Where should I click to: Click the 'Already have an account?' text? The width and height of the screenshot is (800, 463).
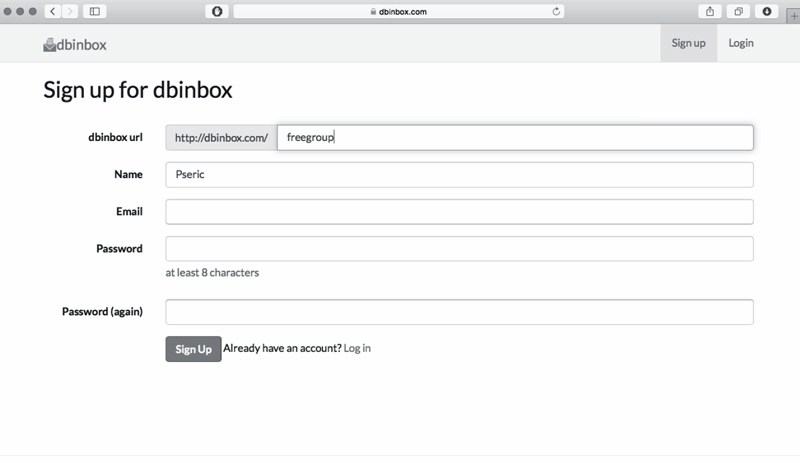(282, 348)
